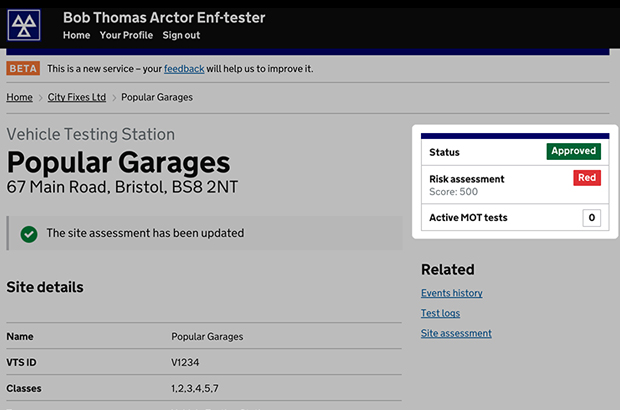Click the "Vehicle Testing Station" subtitle

click(x=91, y=134)
